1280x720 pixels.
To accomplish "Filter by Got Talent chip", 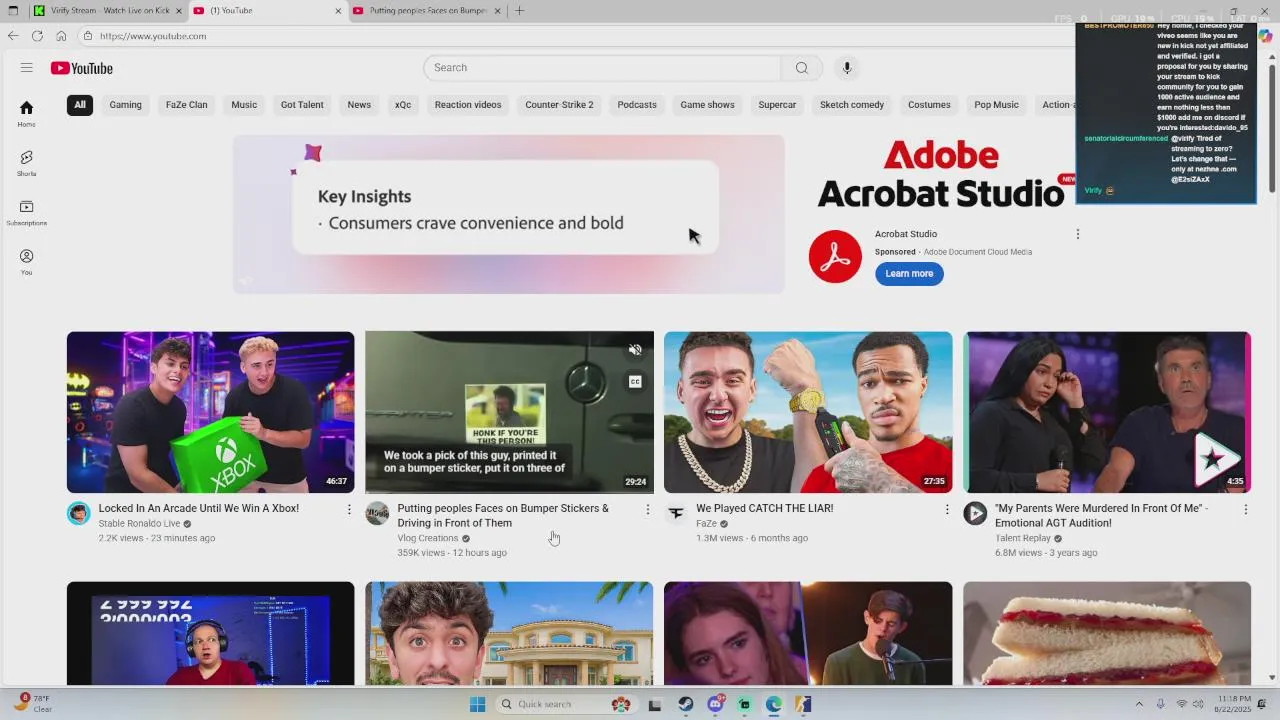I will click(302, 105).
